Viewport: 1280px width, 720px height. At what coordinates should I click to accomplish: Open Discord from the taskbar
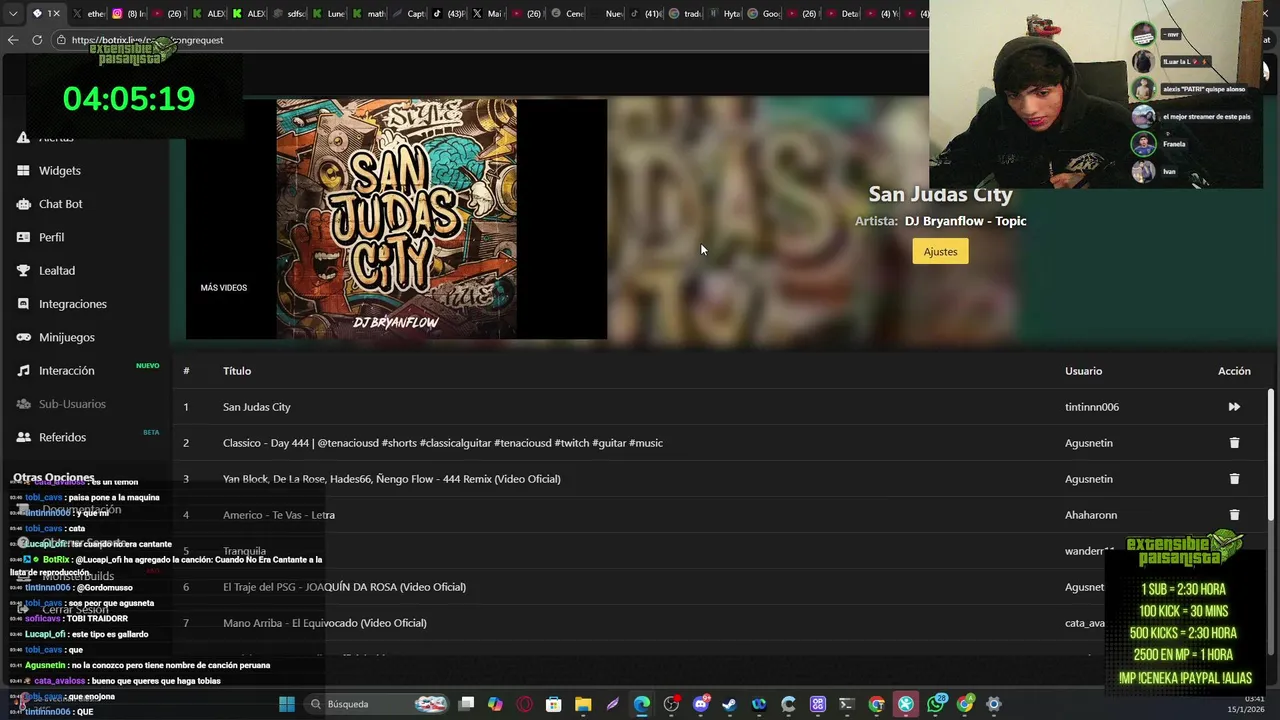pos(701,704)
